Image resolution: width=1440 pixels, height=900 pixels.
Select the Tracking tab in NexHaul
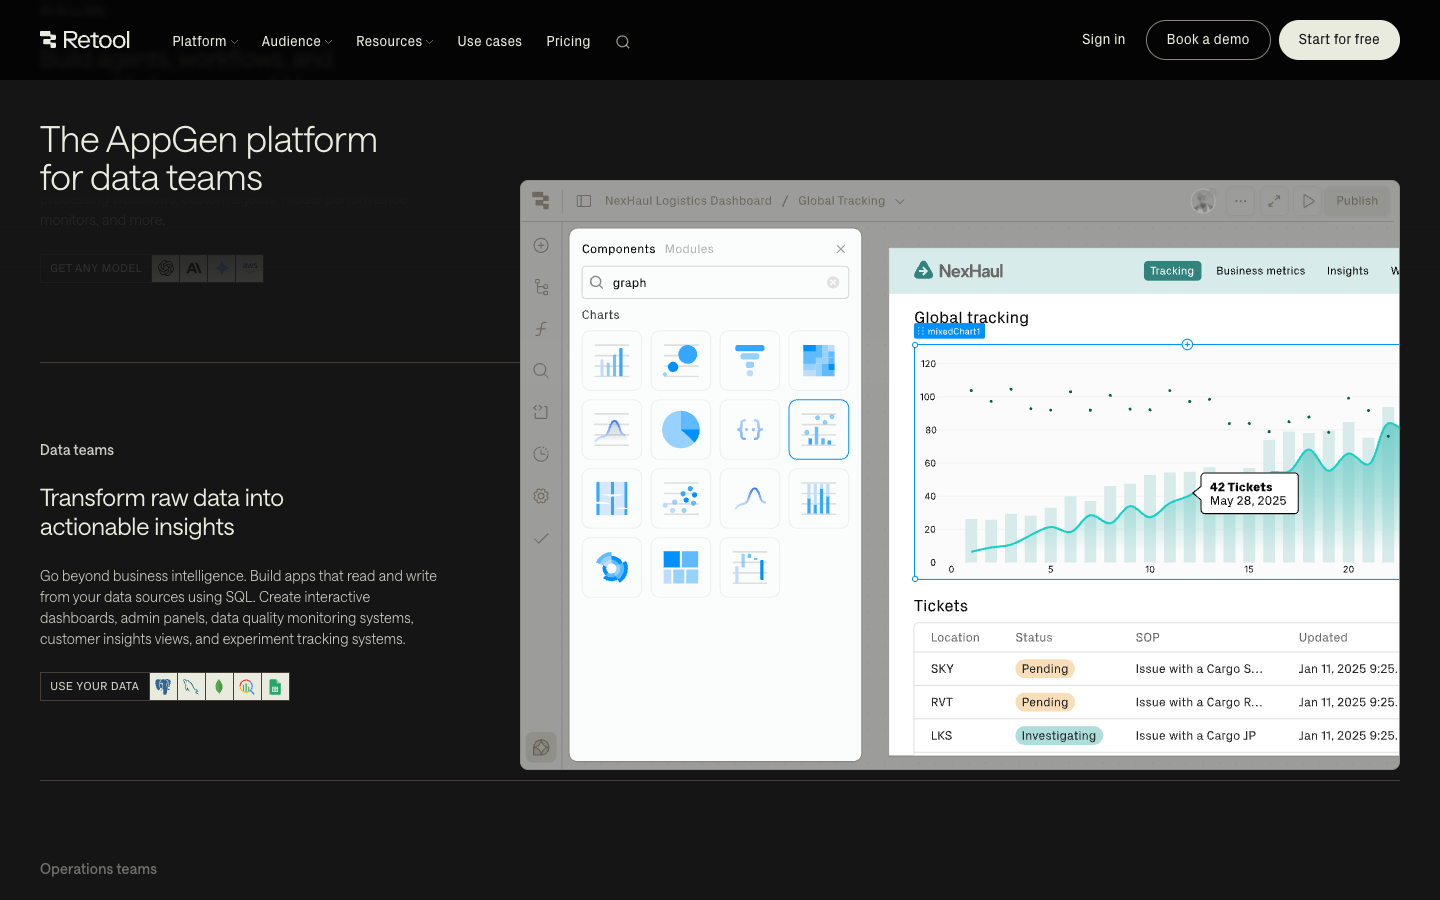tap(1172, 271)
